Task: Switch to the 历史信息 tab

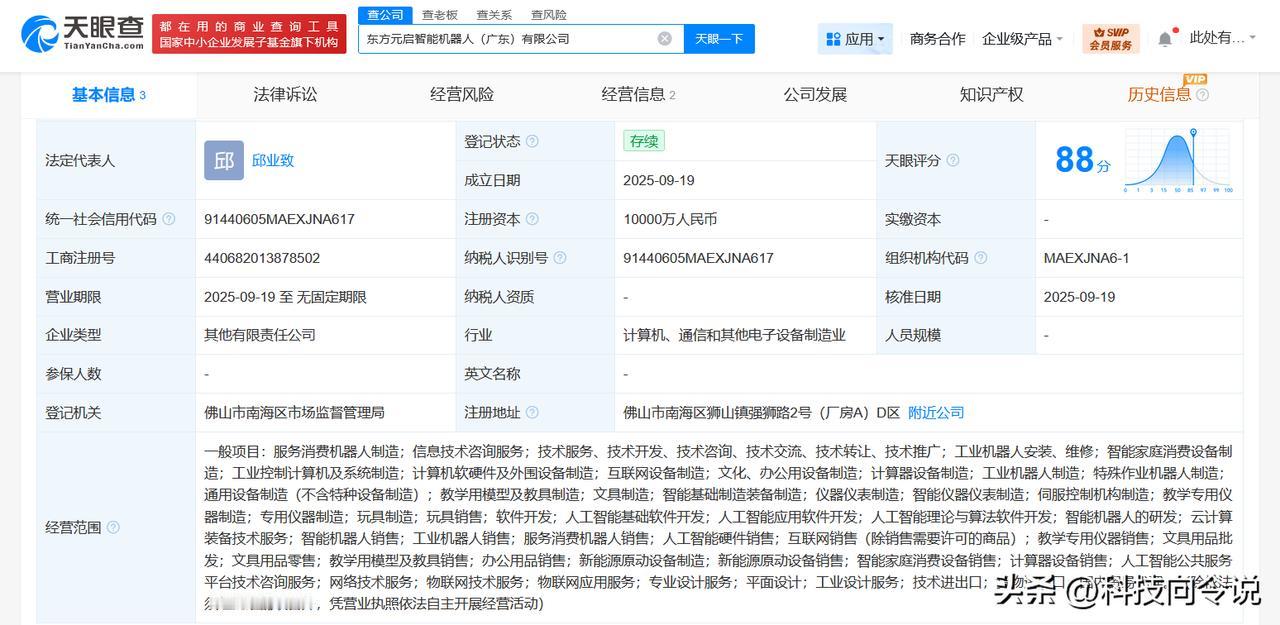Action: [x=1159, y=95]
